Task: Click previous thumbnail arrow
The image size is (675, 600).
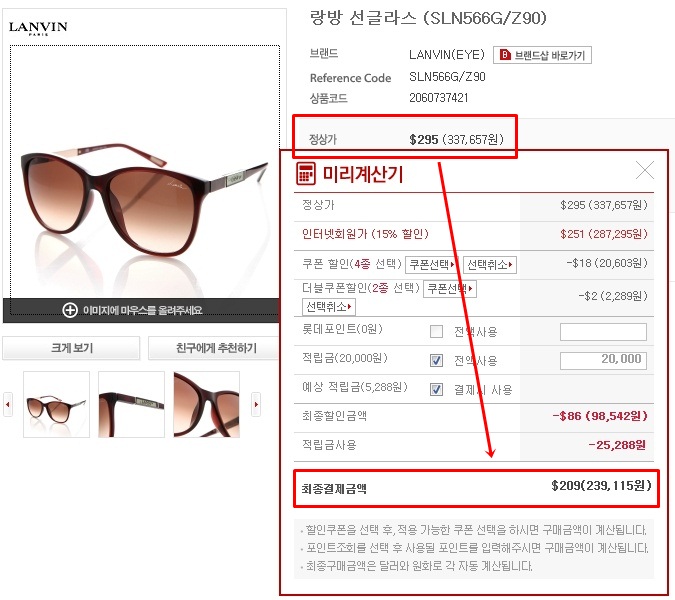Action: pyautogui.click(x=8, y=404)
